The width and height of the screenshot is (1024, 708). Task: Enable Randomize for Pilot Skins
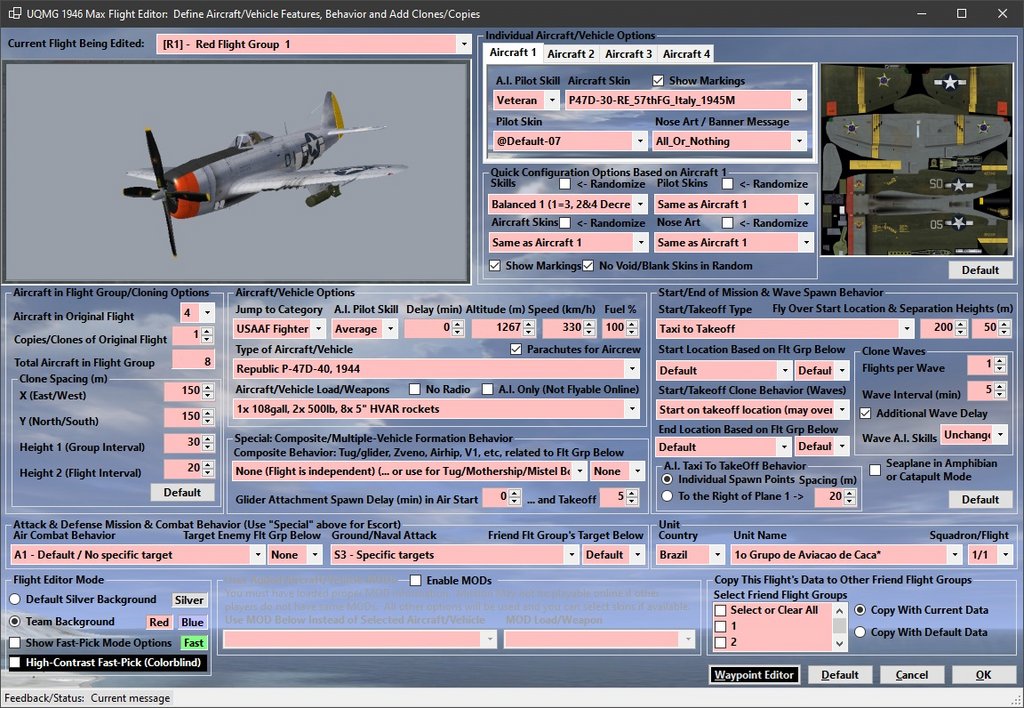coord(728,184)
